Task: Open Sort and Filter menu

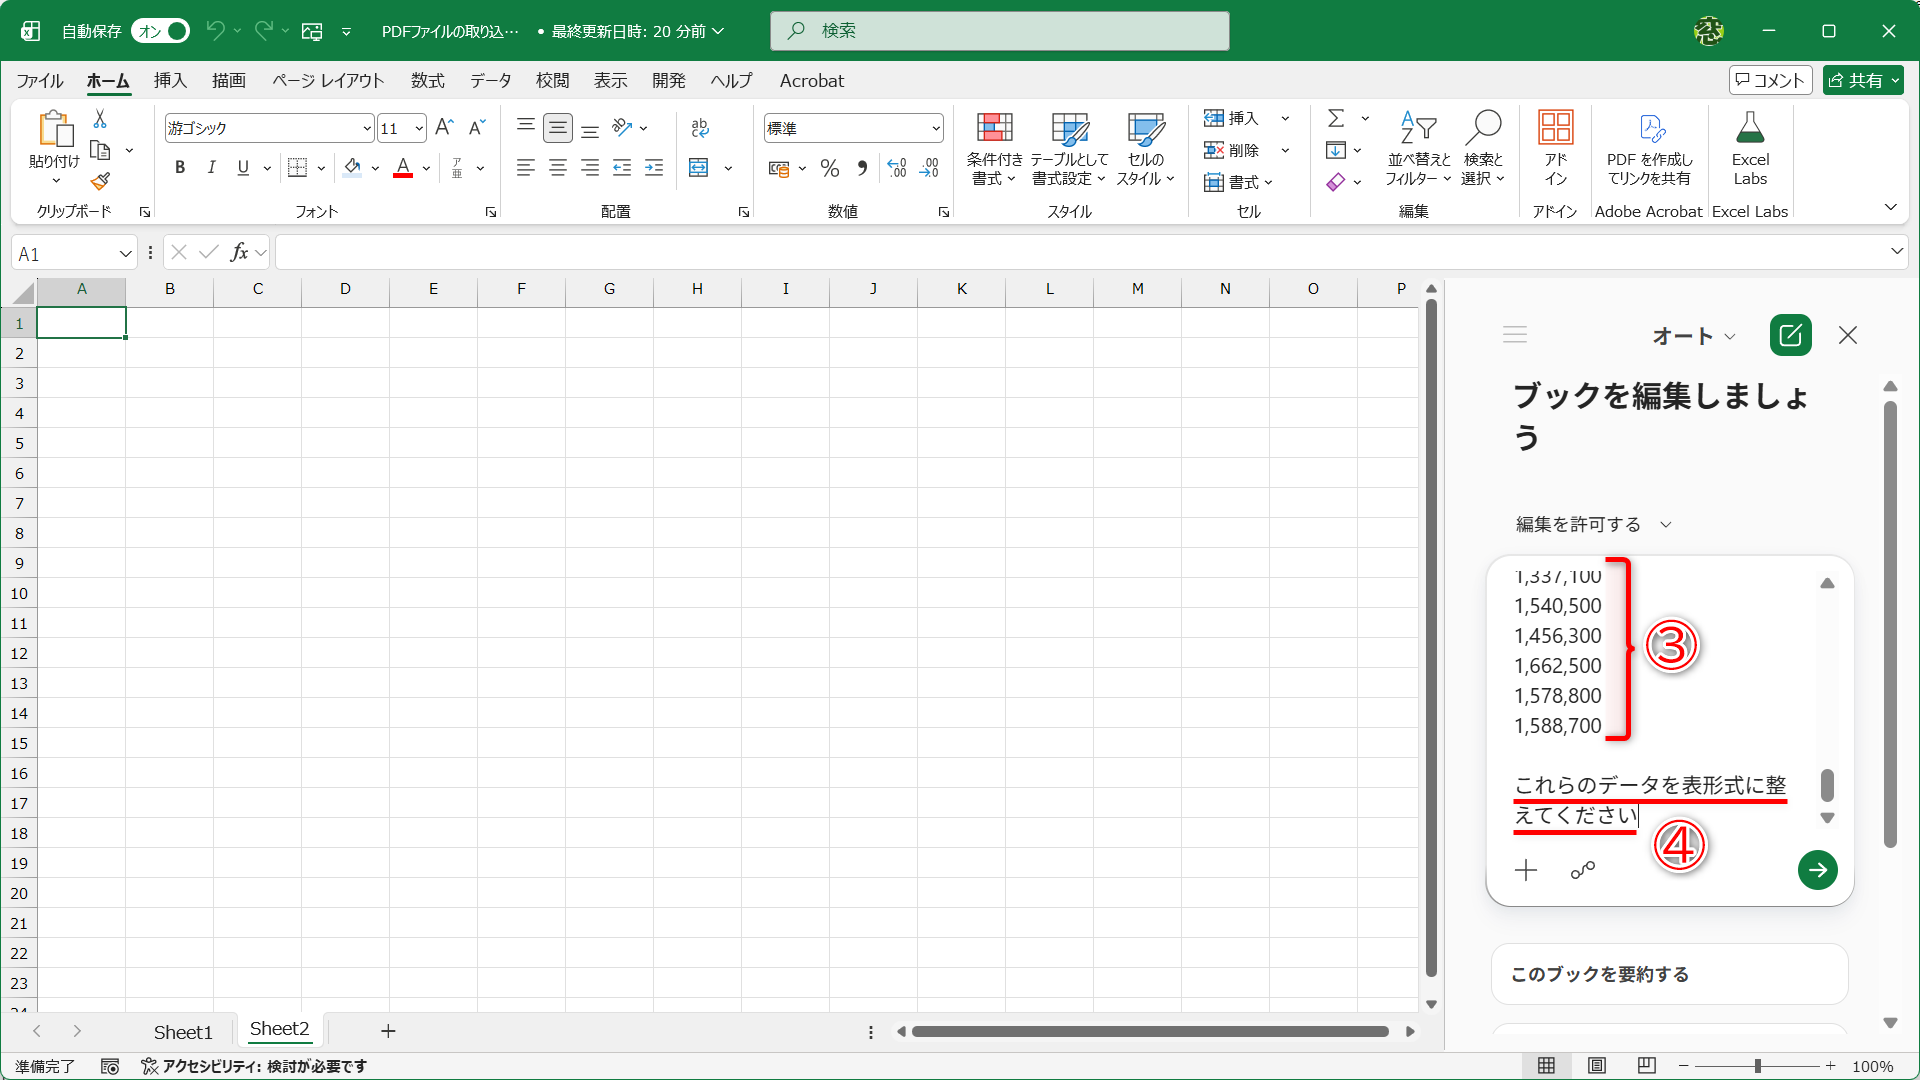Action: (1418, 148)
